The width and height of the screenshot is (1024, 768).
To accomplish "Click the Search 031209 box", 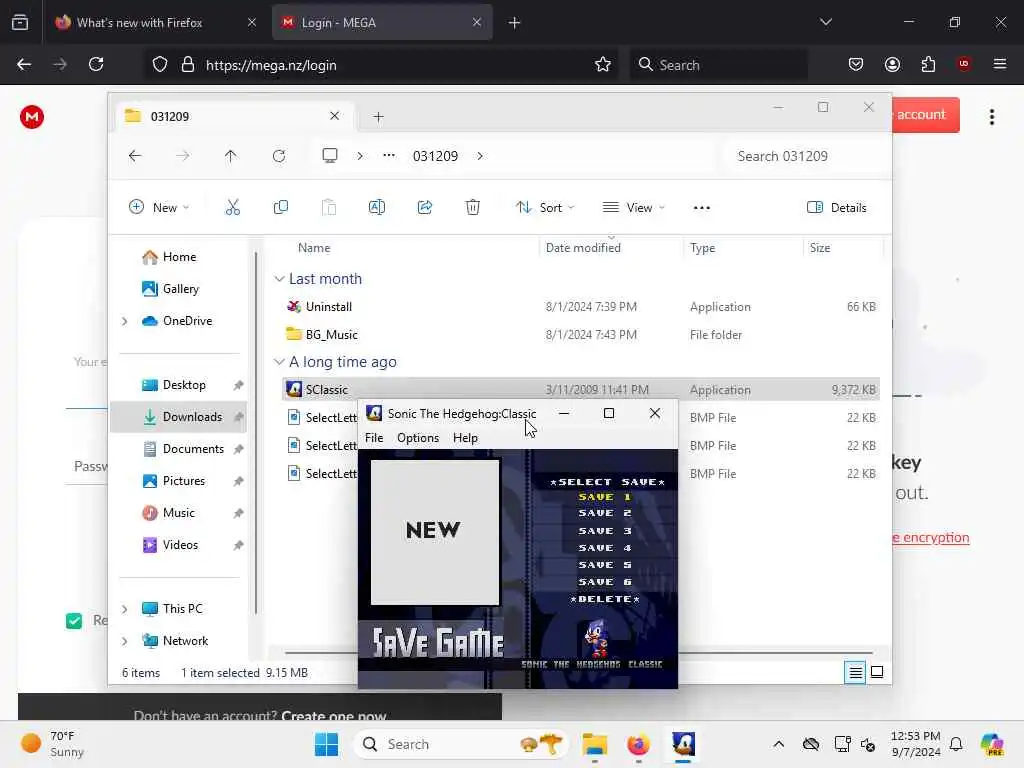I will (802, 156).
